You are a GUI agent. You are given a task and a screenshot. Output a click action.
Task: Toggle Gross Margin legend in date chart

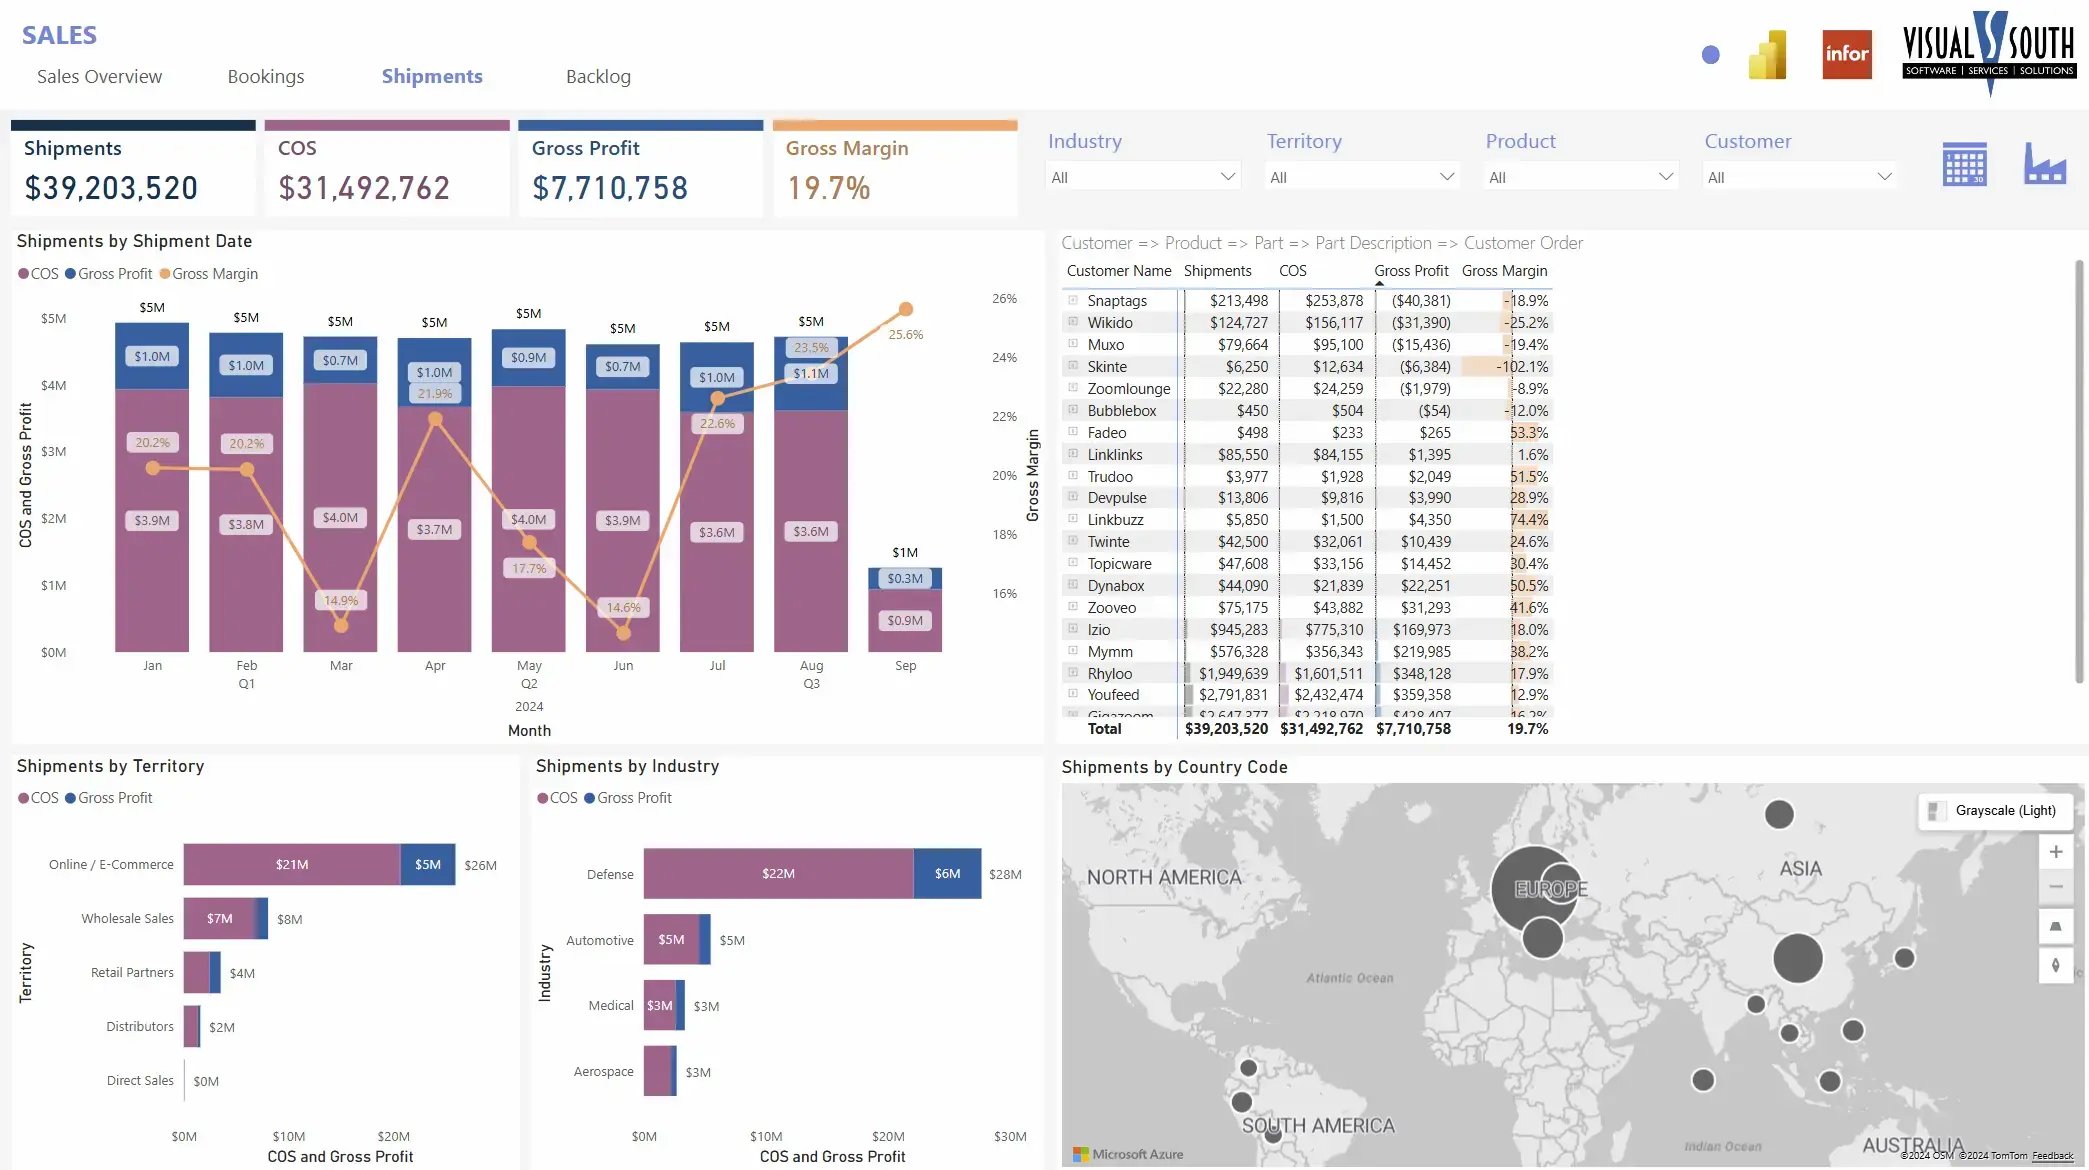pyautogui.click(x=209, y=274)
